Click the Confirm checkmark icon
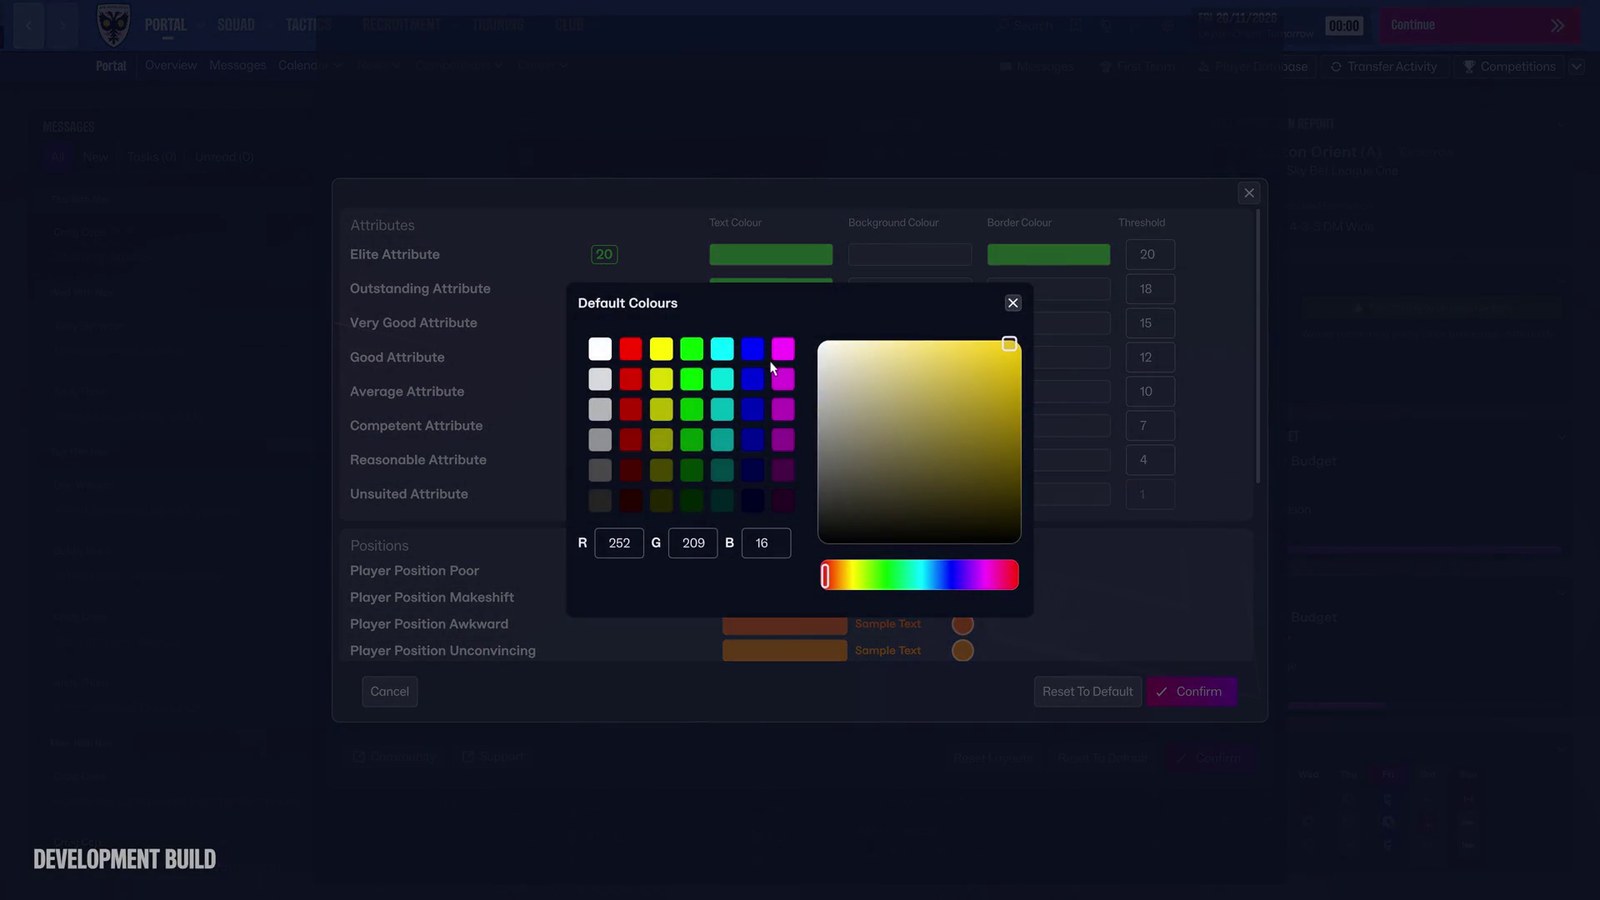Viewport: 1600px width, 900px height. click(x=1161, y=692)
